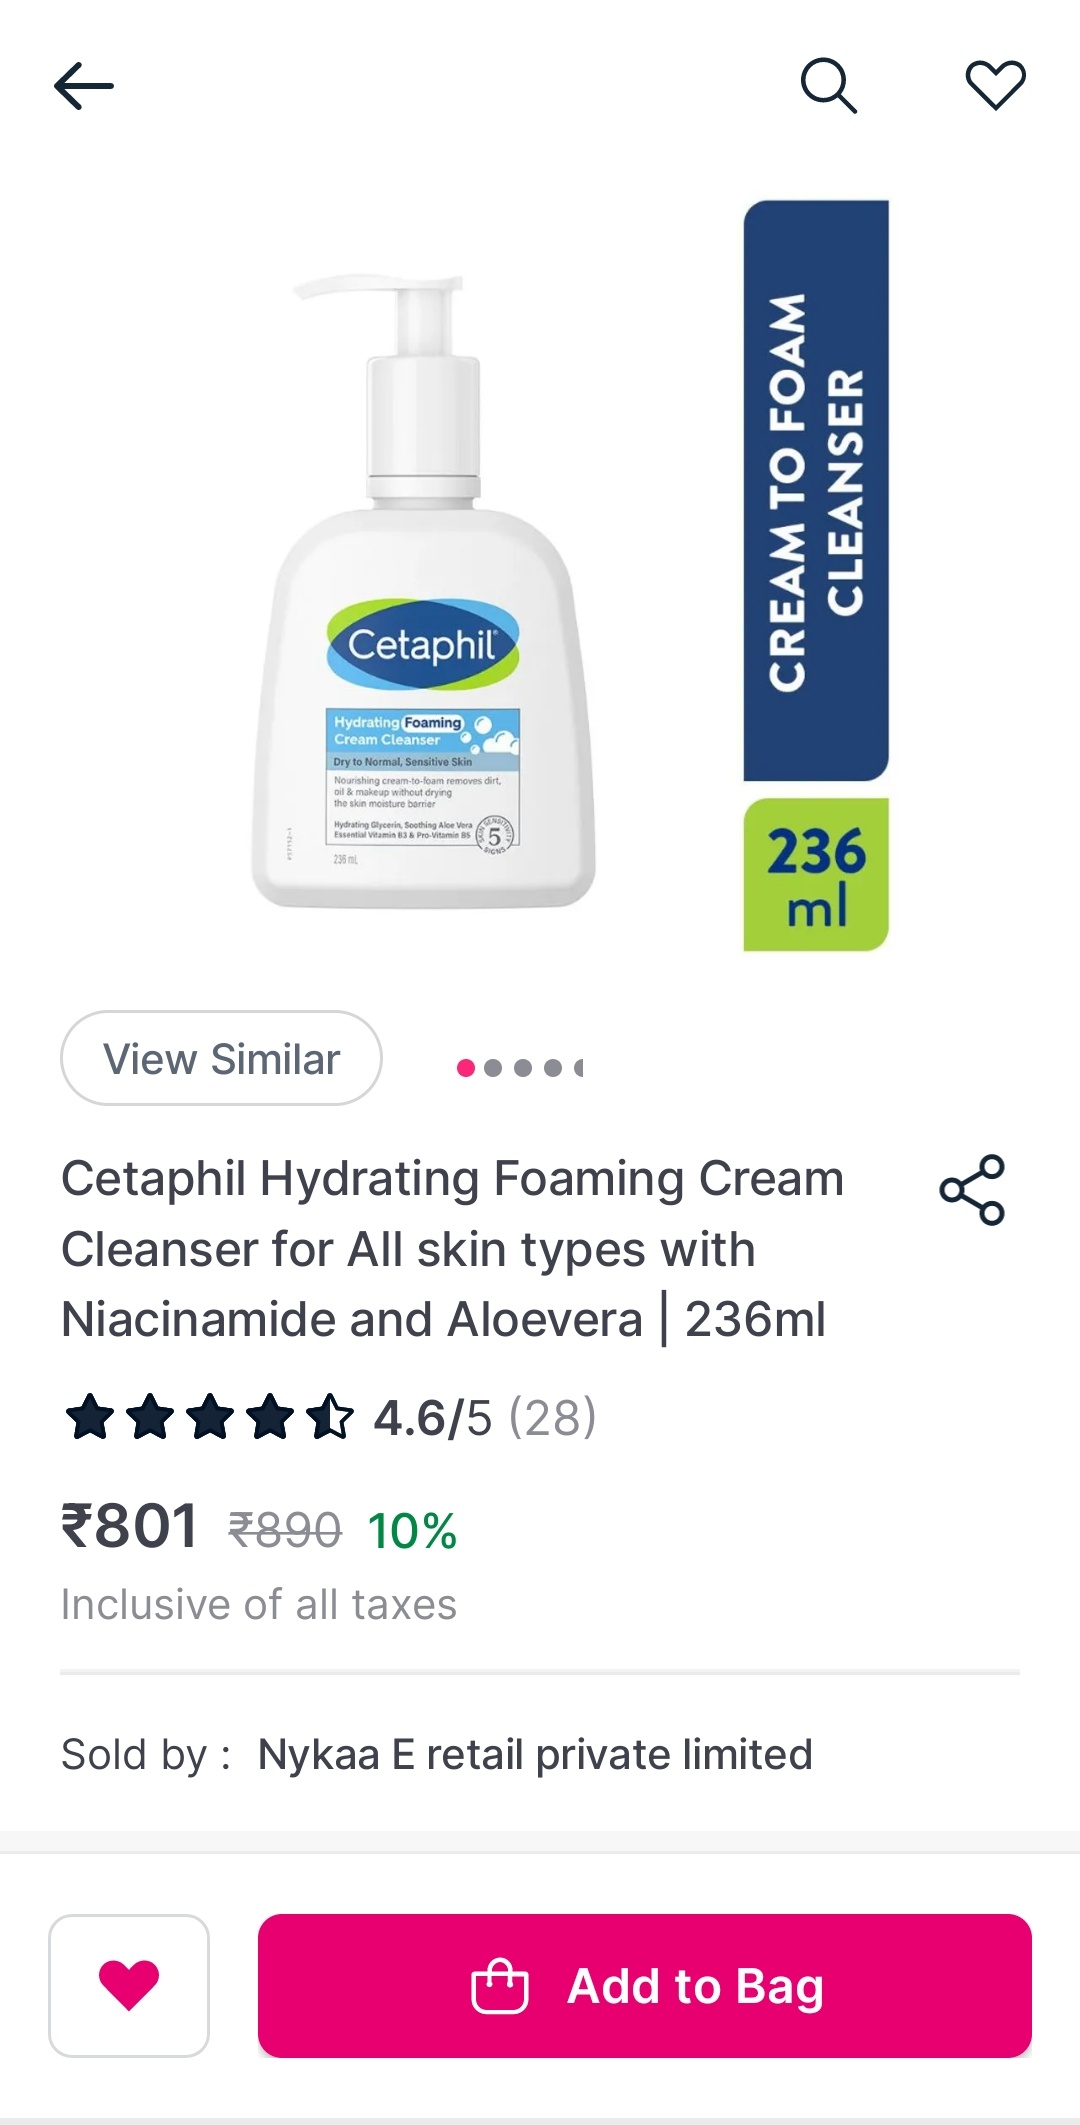Select the fifth star in the rating row
This screenshot has width=1080, height=2125.
(x=330, y=1415)
